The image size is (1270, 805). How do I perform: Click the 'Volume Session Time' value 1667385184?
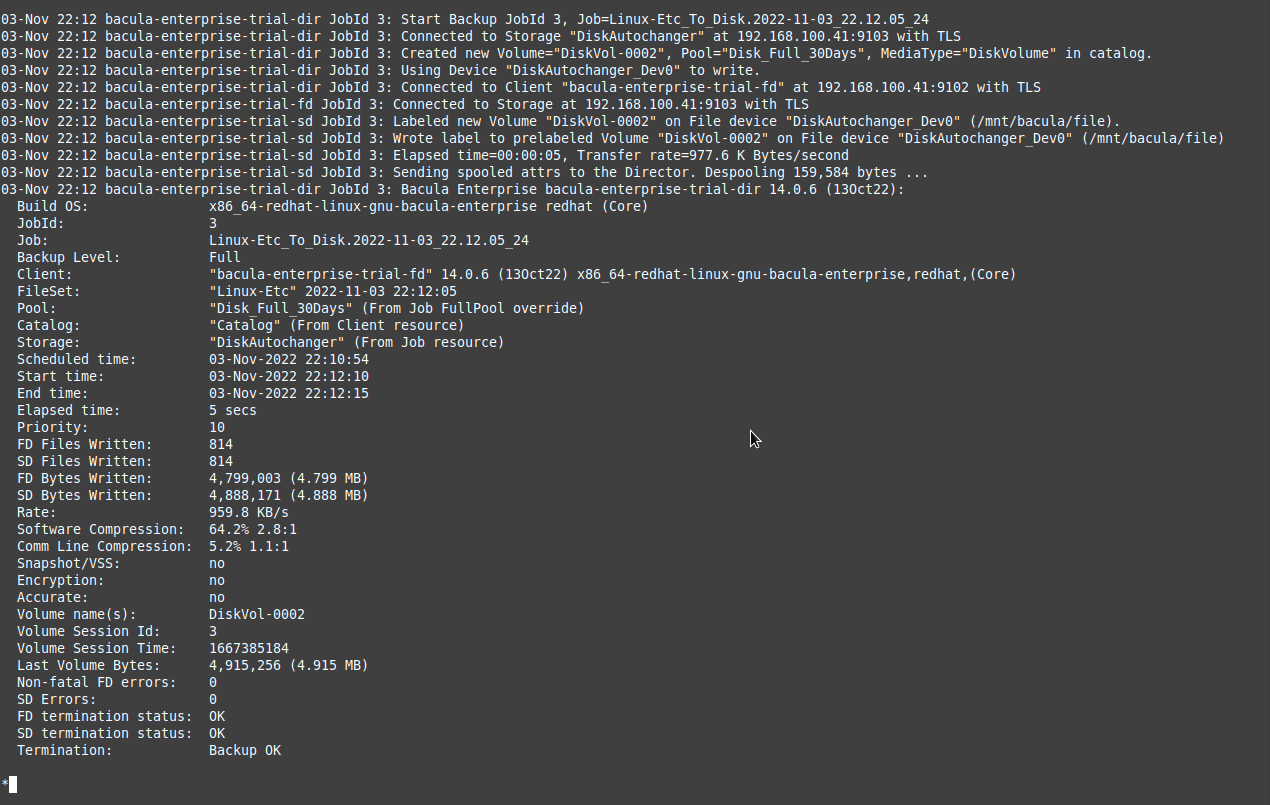(x=249, y=648)
